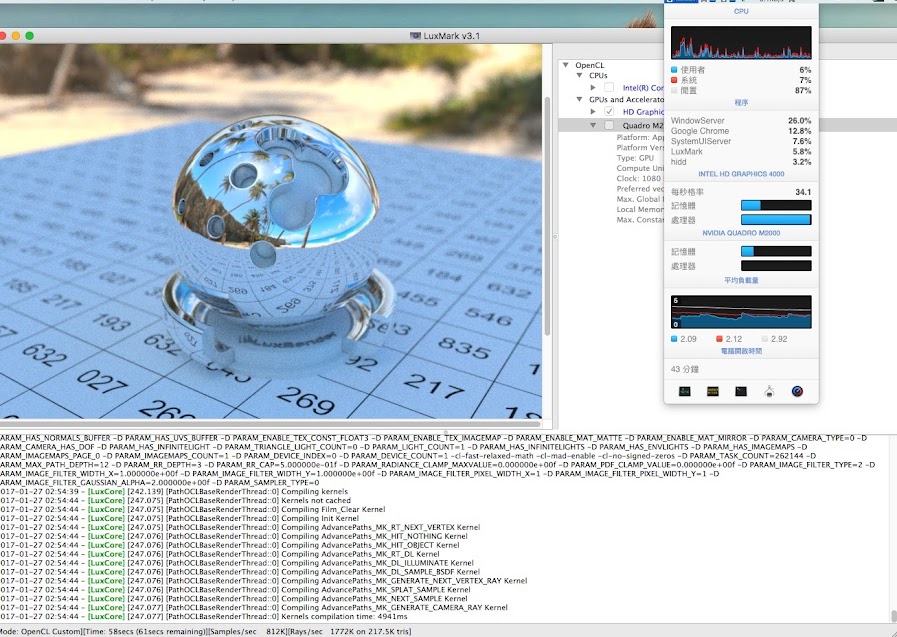Click the NVIDIA QUADRO M2000 section heading
The width and height of the screenshot is (897, 637).
click(741, 233)
